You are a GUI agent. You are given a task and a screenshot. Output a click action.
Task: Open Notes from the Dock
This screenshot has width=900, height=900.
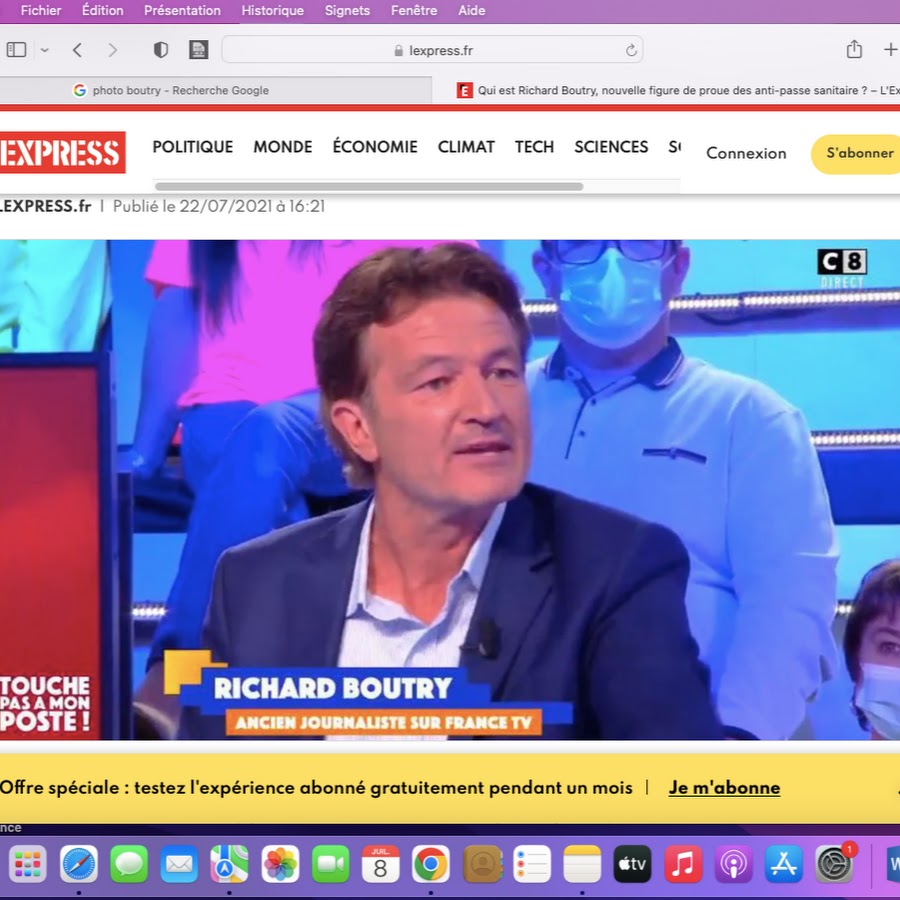coord(582,864)
